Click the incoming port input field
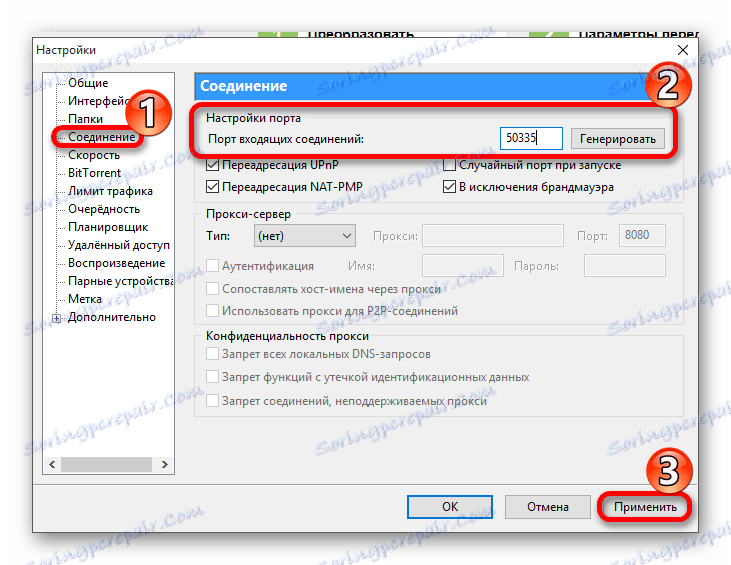Image resolution: width=731 pixels, height=565 pixels. pyautogui.click(x=531, y=138)
